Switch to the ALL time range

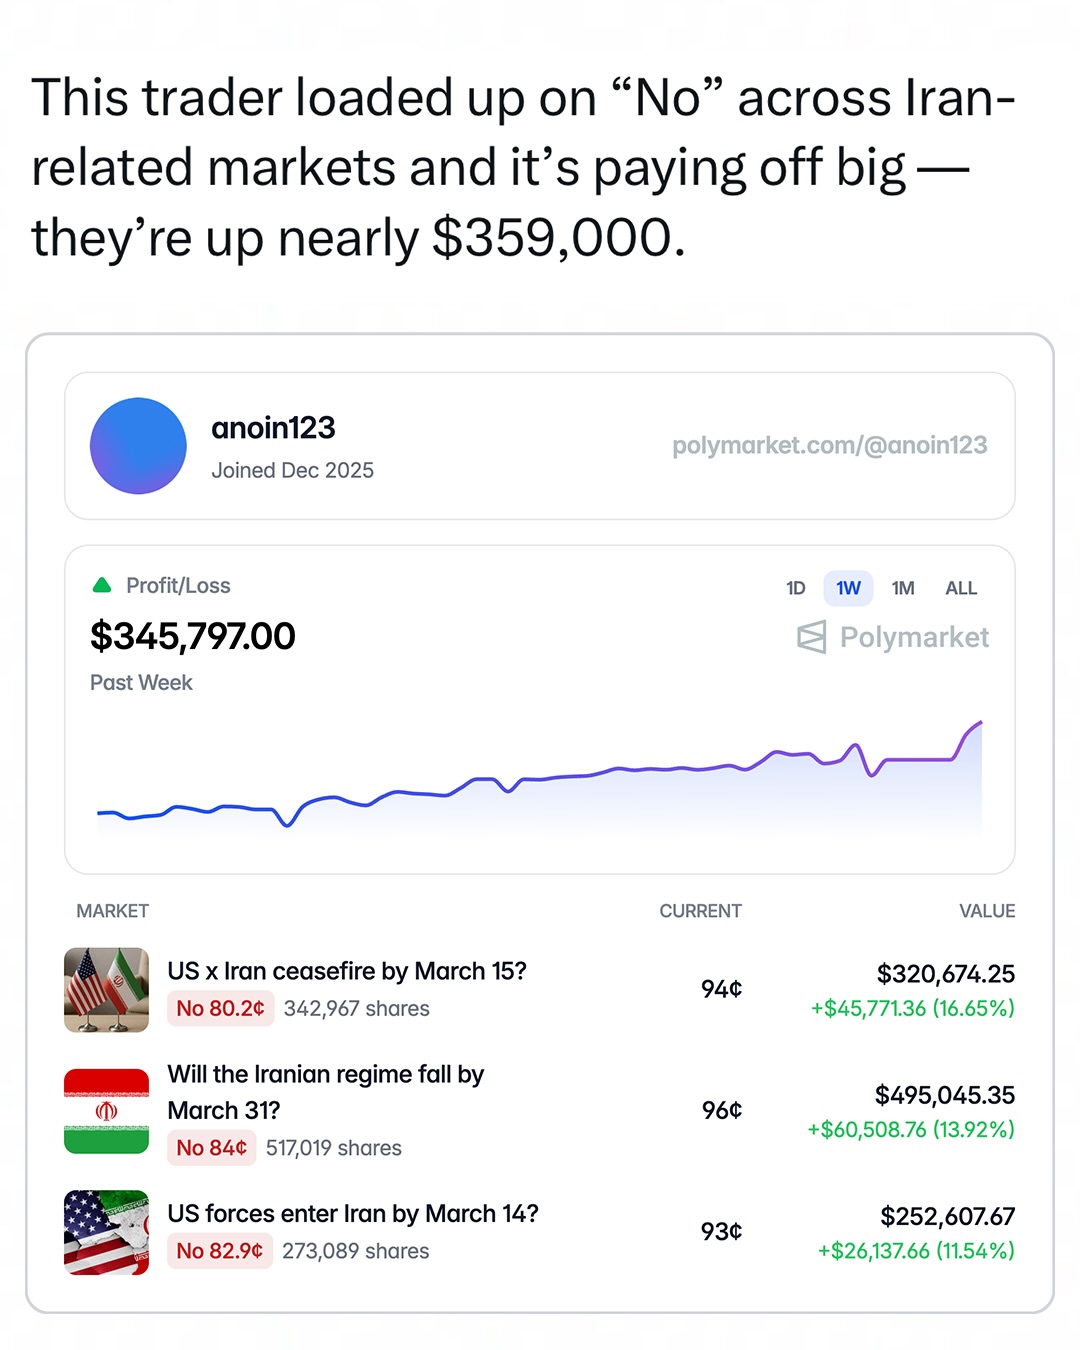pyautogui.click(x=961, y=588)
